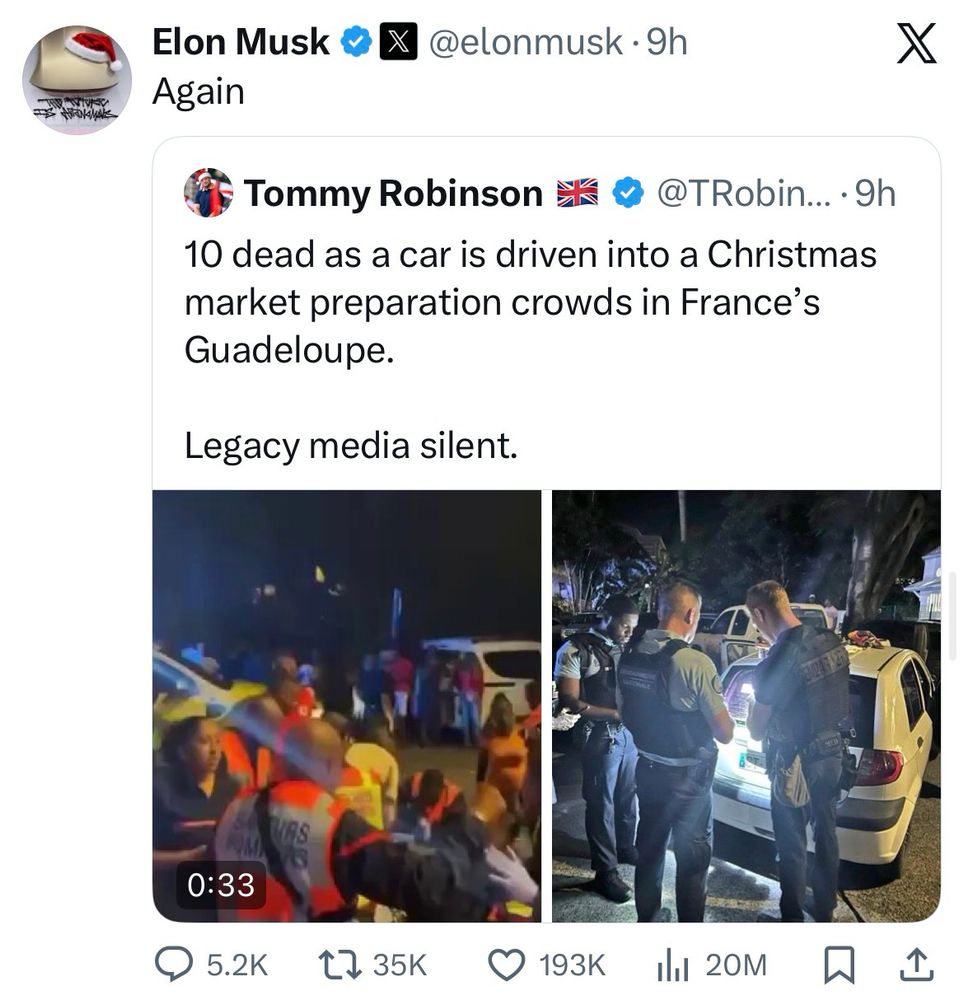The height and width of the screenshot is (1000, 964).
Task: Play the 0:33 video thumbnail
Action: 347,706
